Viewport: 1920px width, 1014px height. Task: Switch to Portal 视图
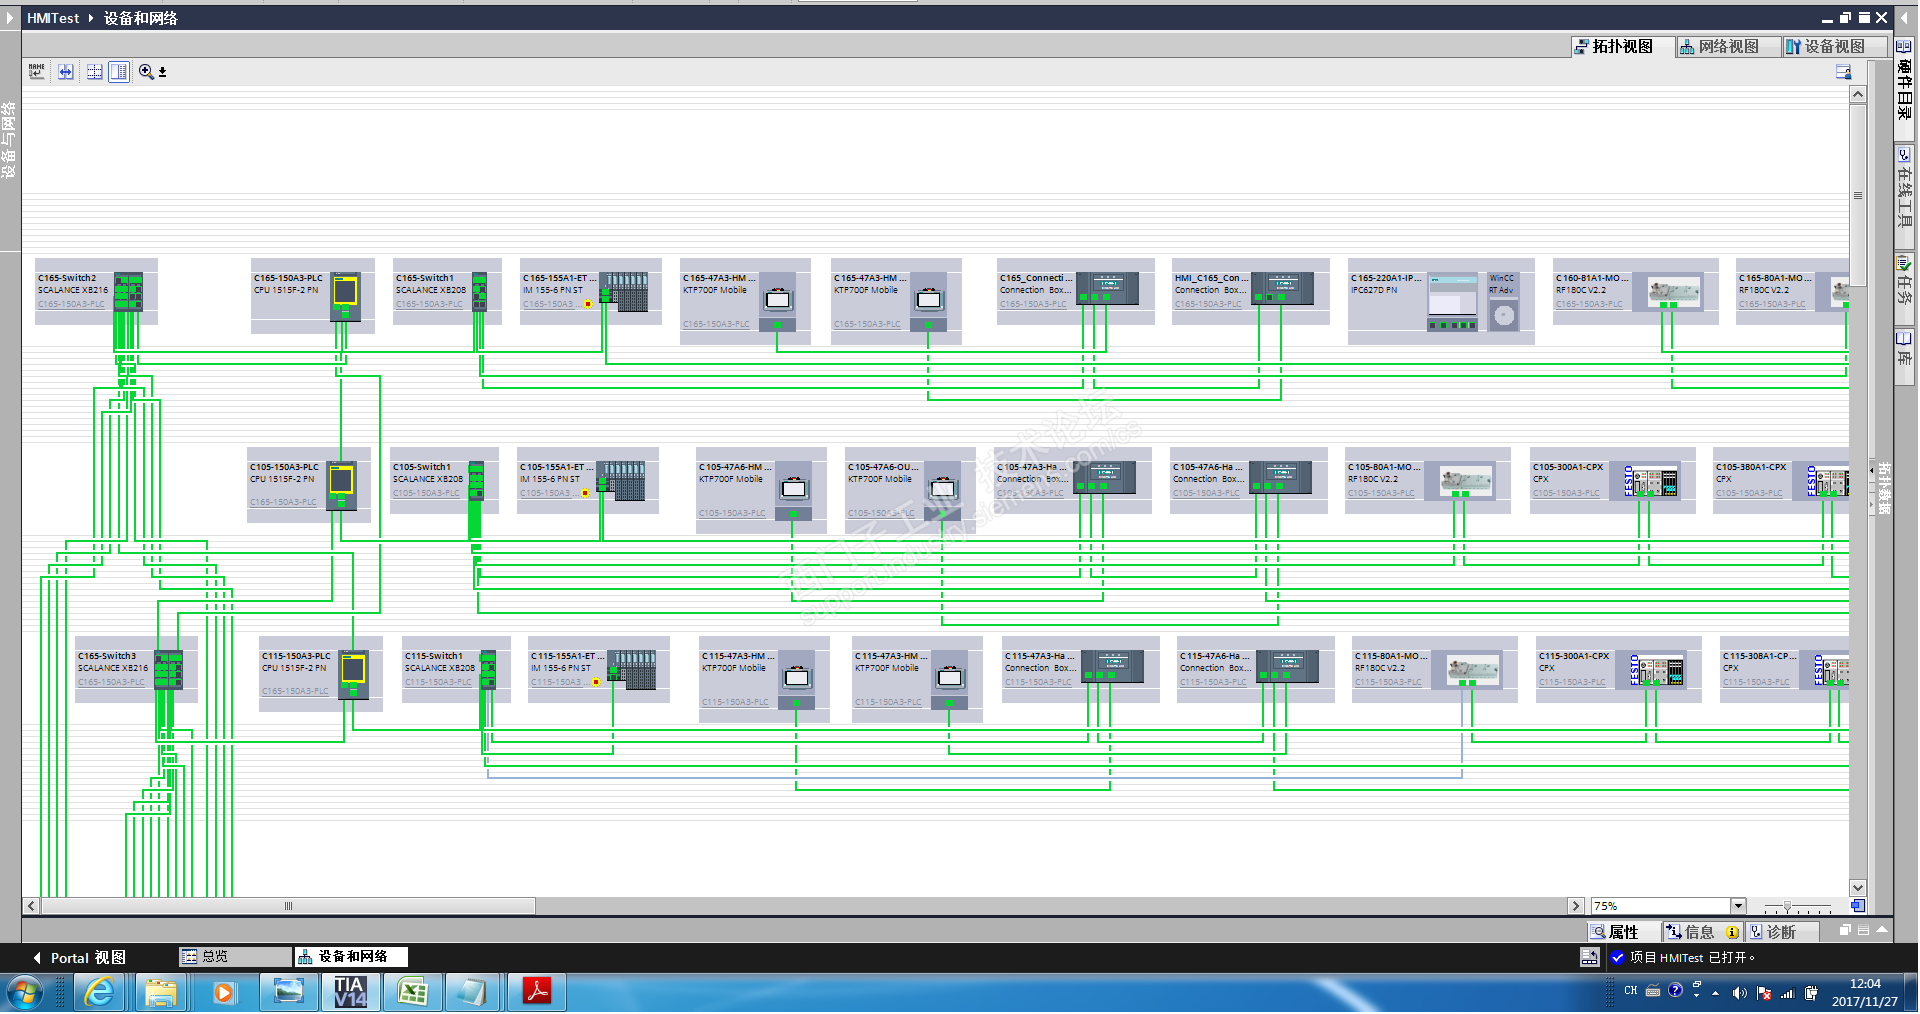[79, 958]
